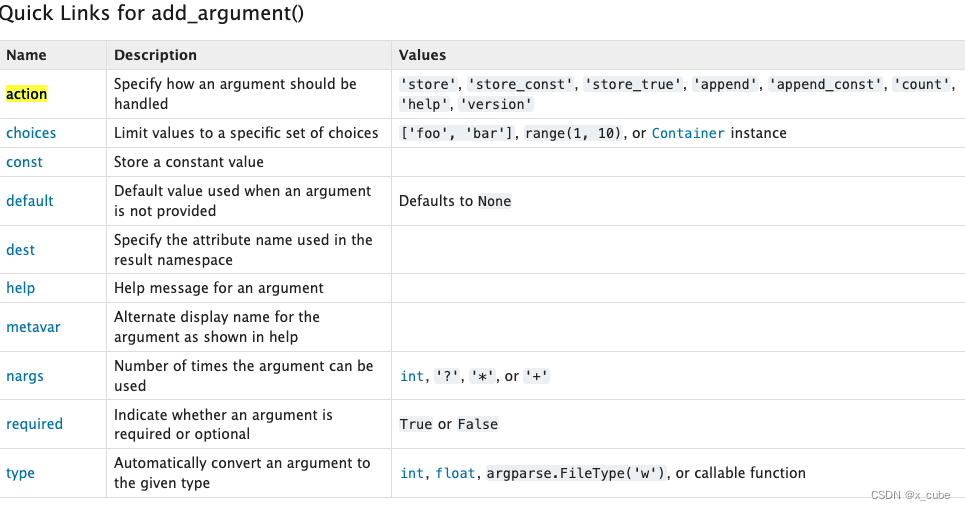The width and height of the screenshot is (965, 510).
Task: Click the Container link in choices row
Action: coord(688,133)
